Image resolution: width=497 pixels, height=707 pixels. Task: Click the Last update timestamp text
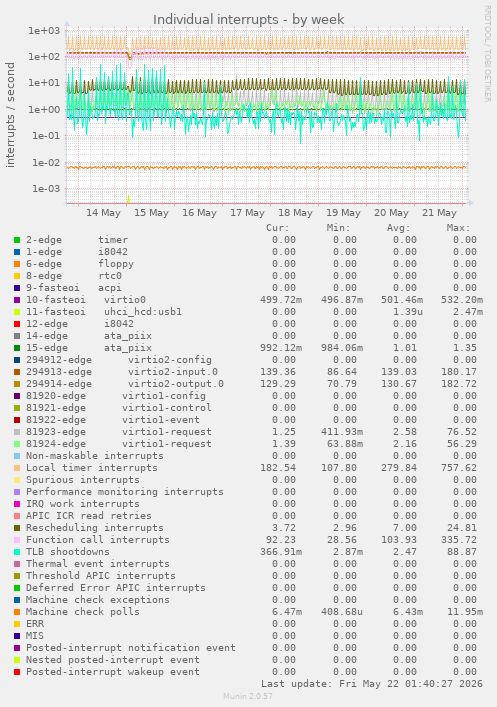(372, 684)
